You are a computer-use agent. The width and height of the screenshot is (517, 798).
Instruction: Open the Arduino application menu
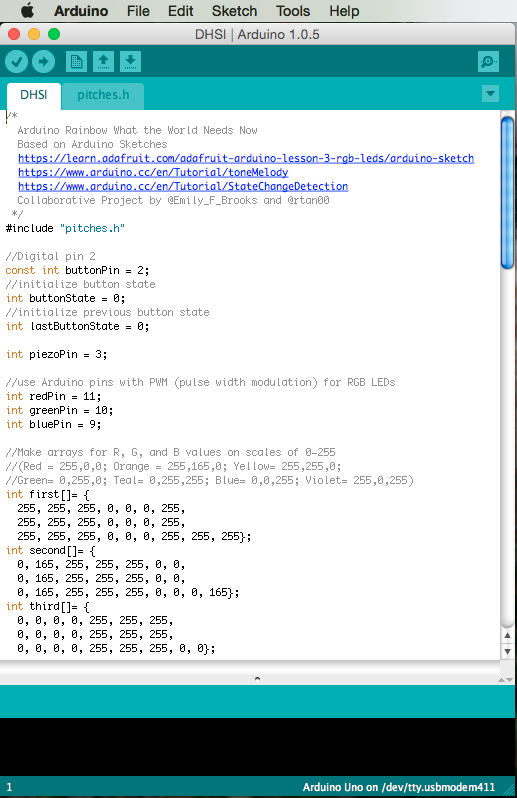[81, 11]
